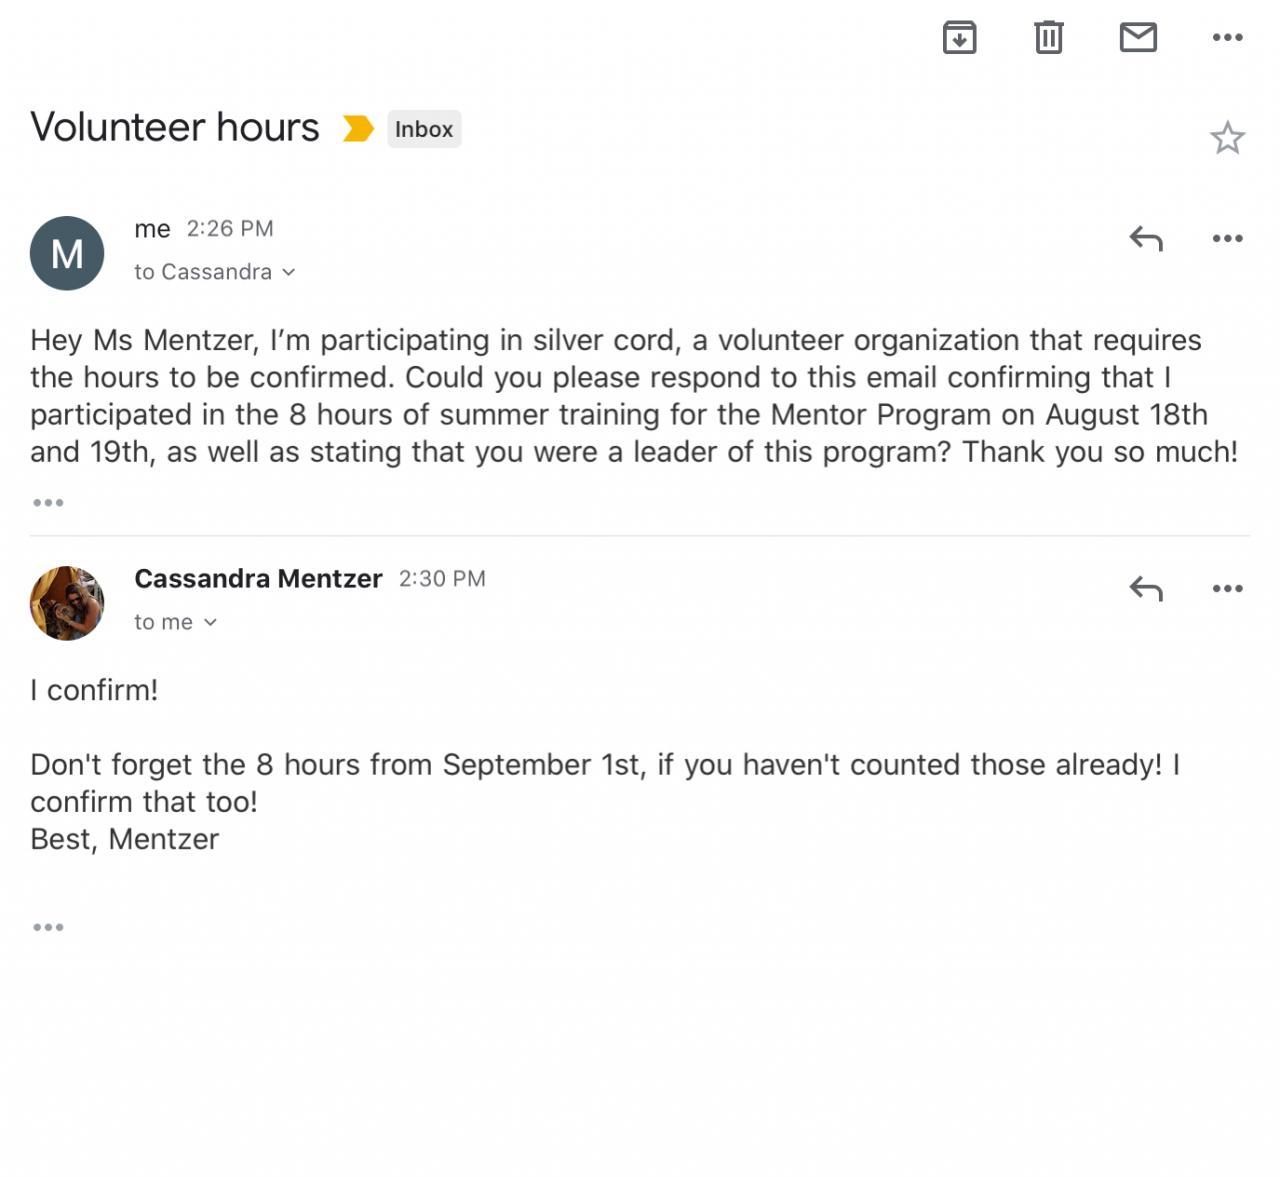This screenshot has height=1177, width=1280.
Task: Archive this Volunteer hours conversation
Action: [x=959, y=38]
